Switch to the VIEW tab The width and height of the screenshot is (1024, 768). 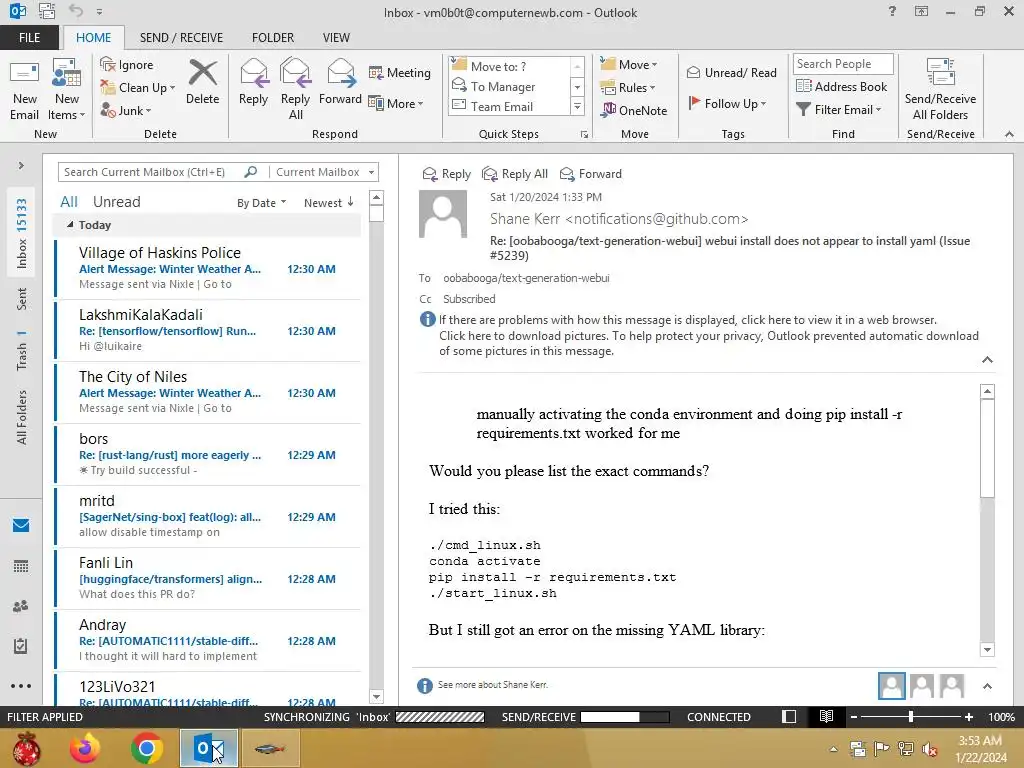click(336, 37)
